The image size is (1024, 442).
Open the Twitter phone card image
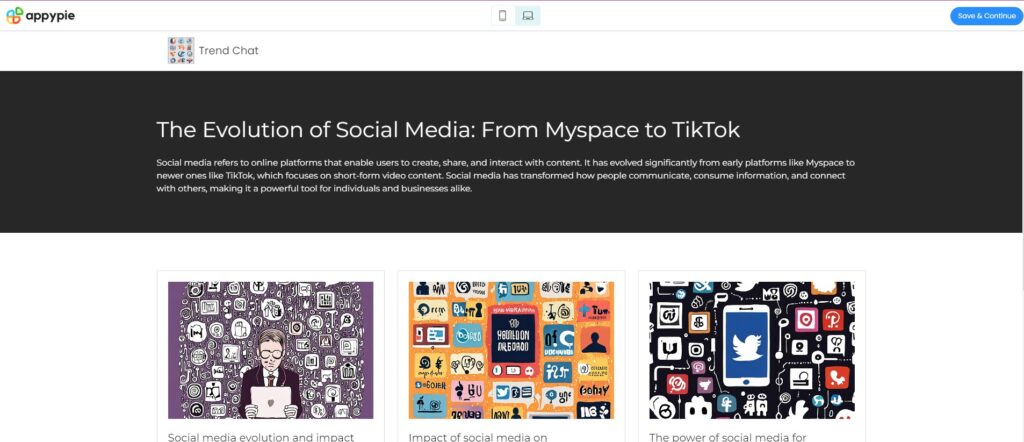click(752, 350)
